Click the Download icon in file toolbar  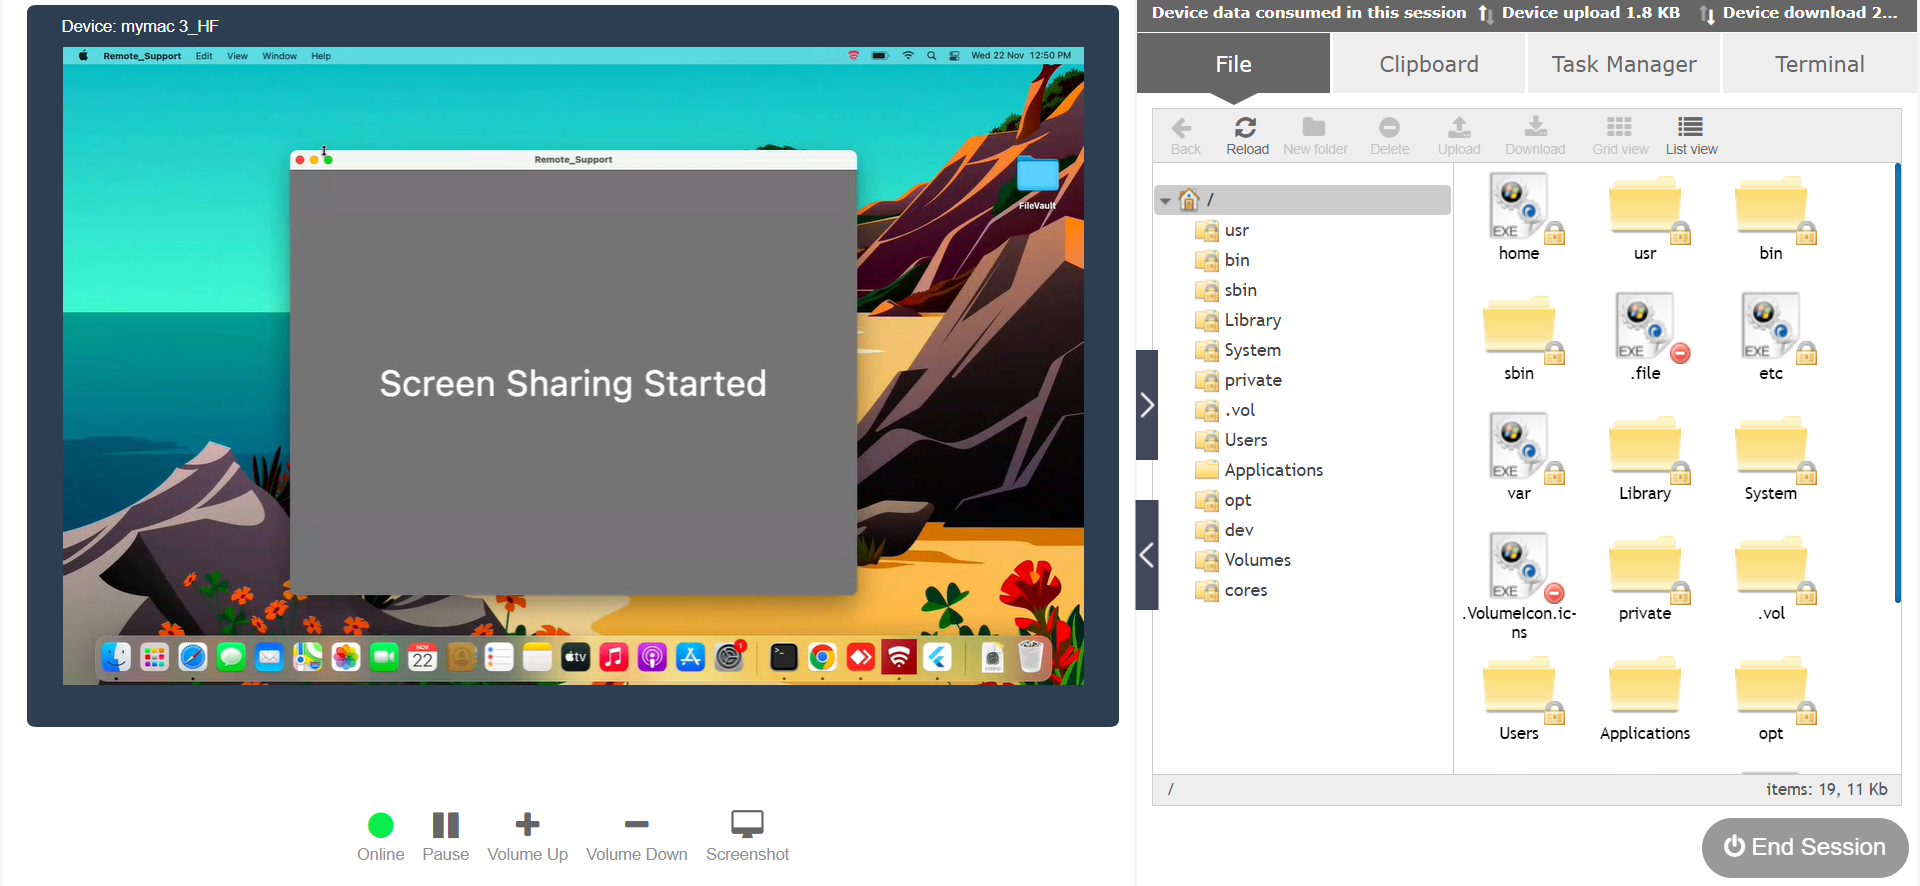pyautogui.click(x=1535, y=128)
